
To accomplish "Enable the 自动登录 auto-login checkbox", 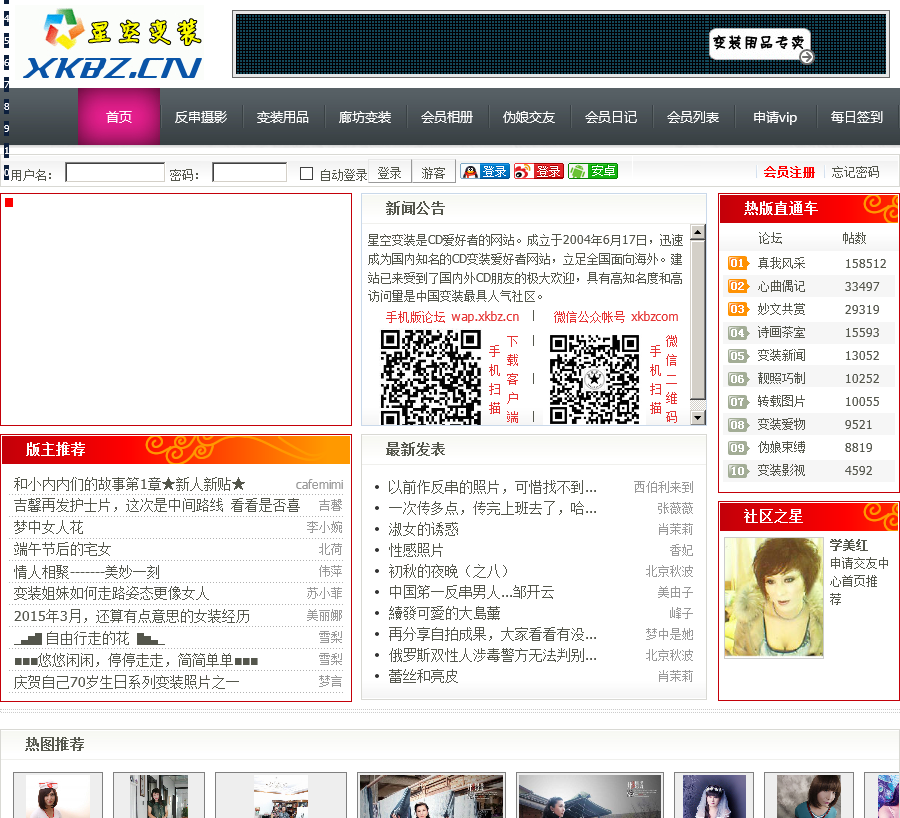I will pyautogui.click(x=307, y=174).
